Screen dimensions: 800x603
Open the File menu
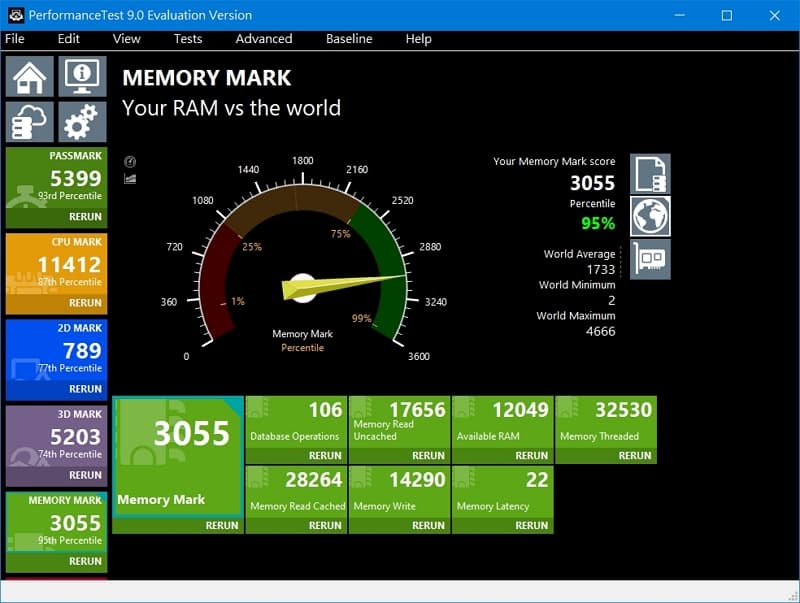pyautogui.click(x=15, y=39)
